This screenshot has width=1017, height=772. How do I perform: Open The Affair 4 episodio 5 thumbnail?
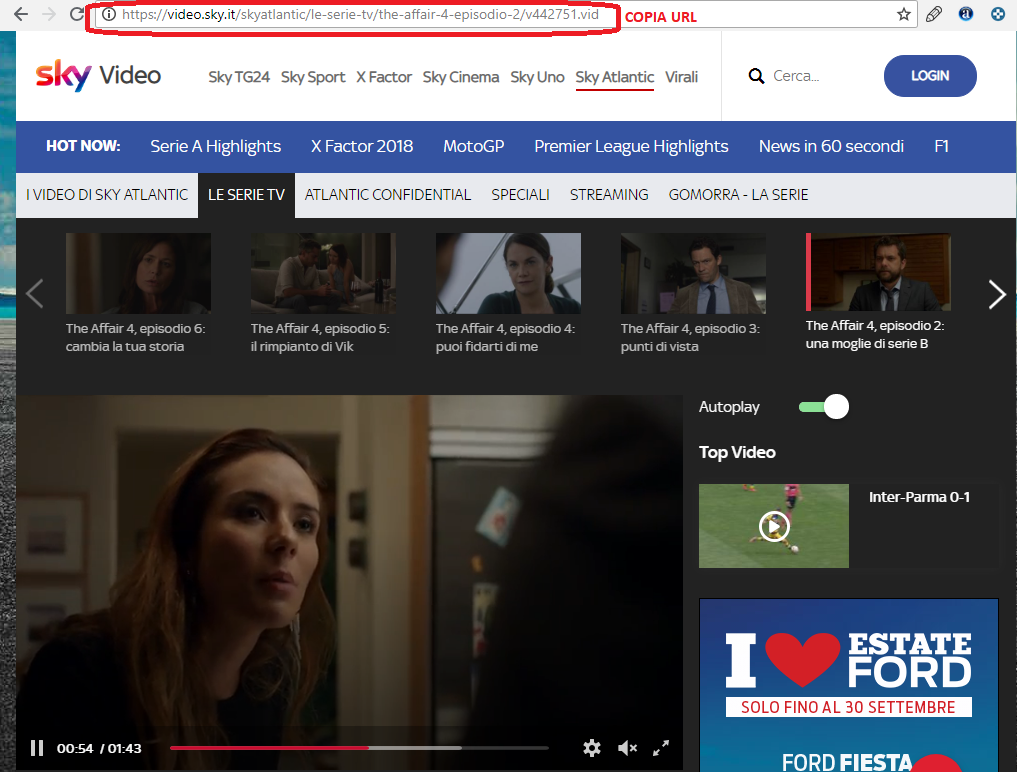(x=323, y=273)
